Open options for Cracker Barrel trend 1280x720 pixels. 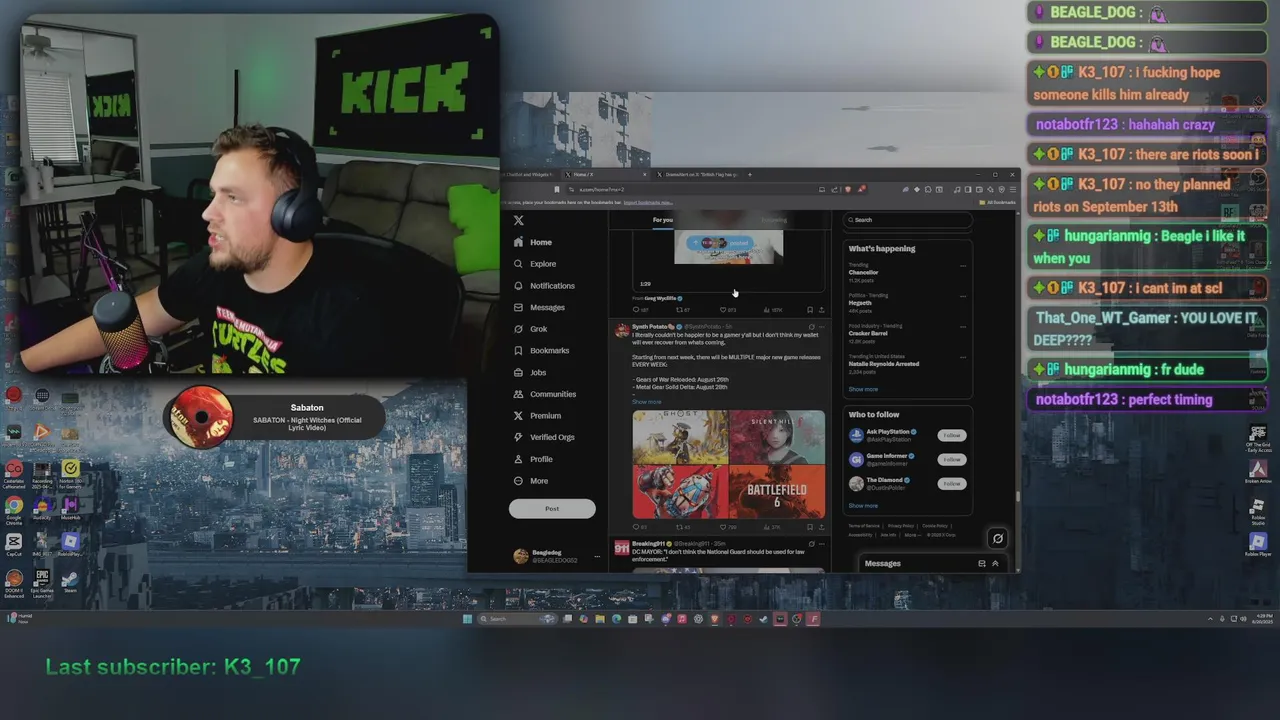[x=963, y=326]
